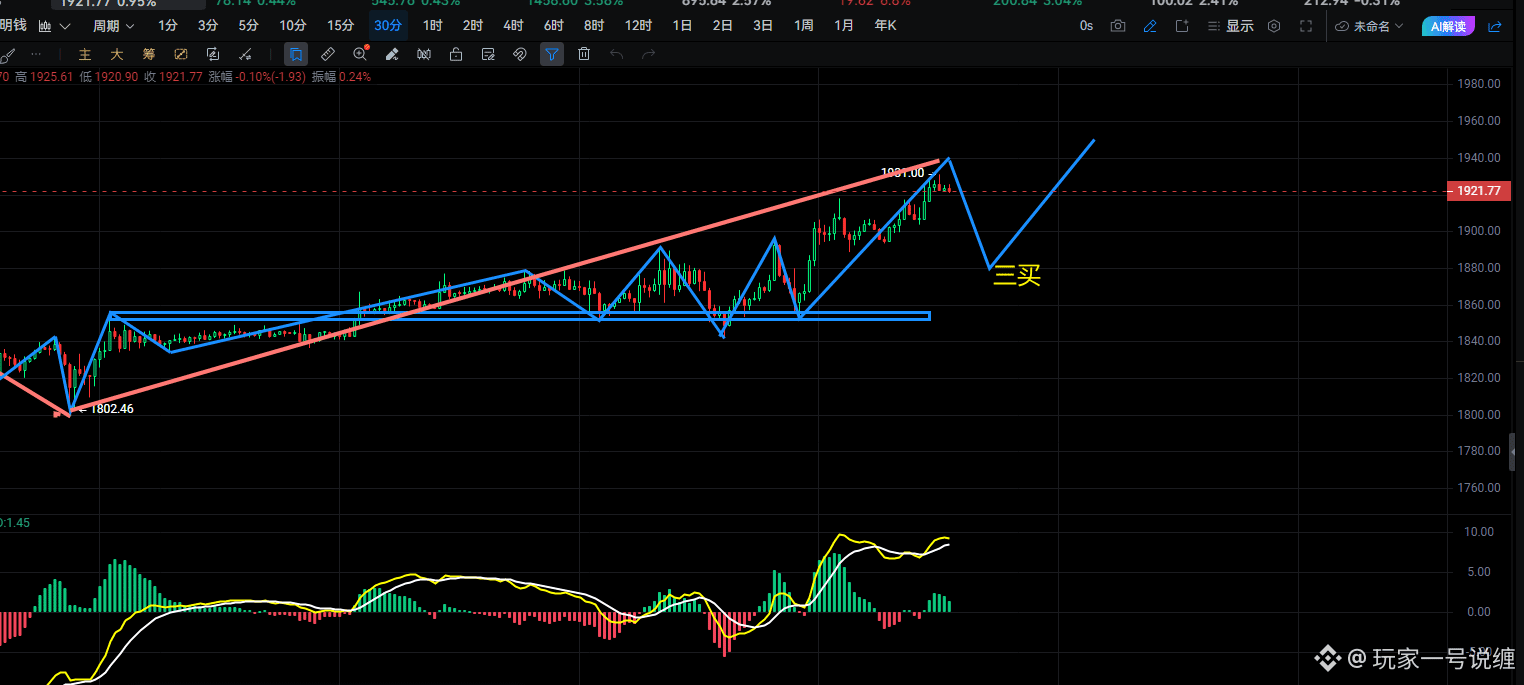Image resolution: width=1524 pixels, height=685 pixels.
Task: Switch to the 5分 timeframe
Action: click(248, 26)
